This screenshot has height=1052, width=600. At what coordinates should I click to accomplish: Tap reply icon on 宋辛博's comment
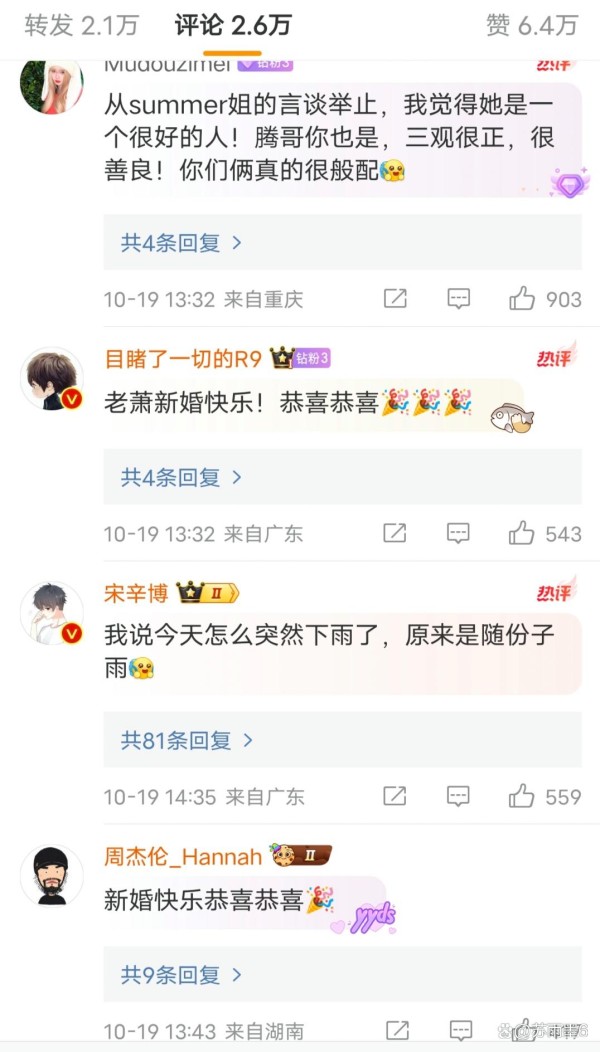tap(458, 796)
